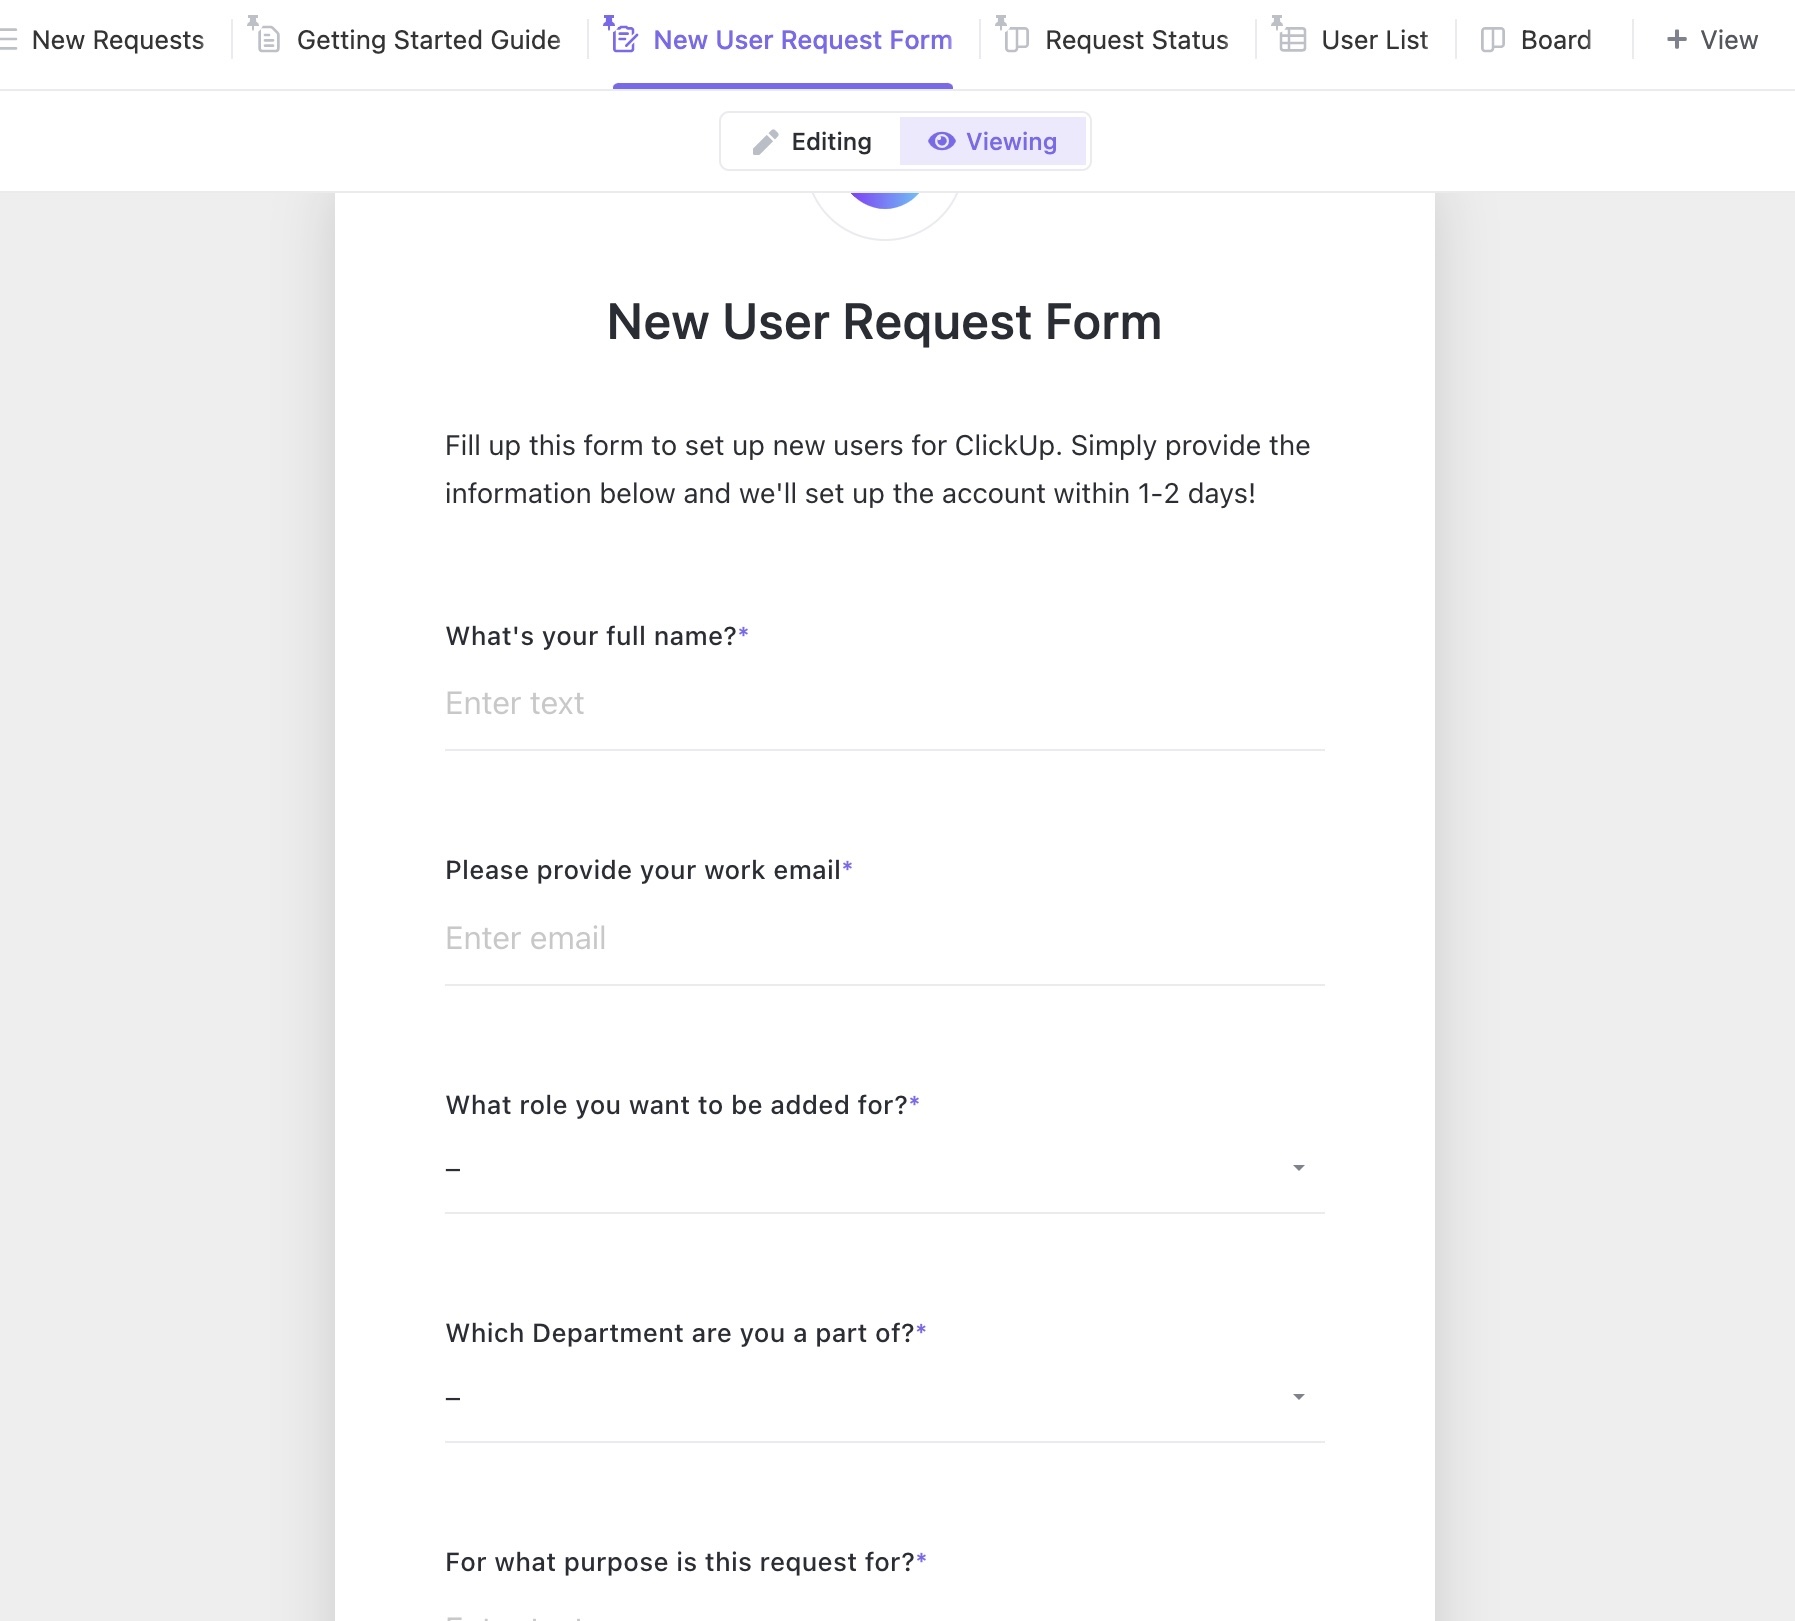
Task: Click the full name text field
Action: point(884,704)
